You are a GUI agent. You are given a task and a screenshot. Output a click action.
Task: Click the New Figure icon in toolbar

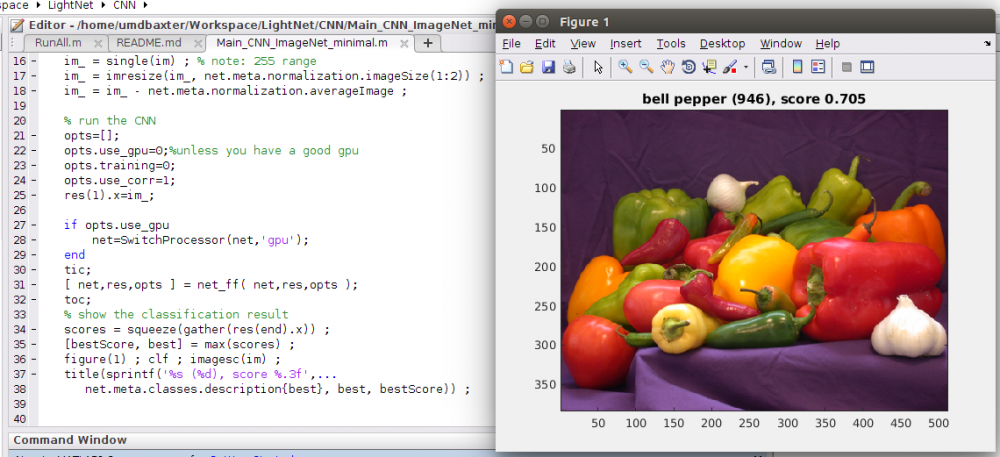tap(506, 67)
